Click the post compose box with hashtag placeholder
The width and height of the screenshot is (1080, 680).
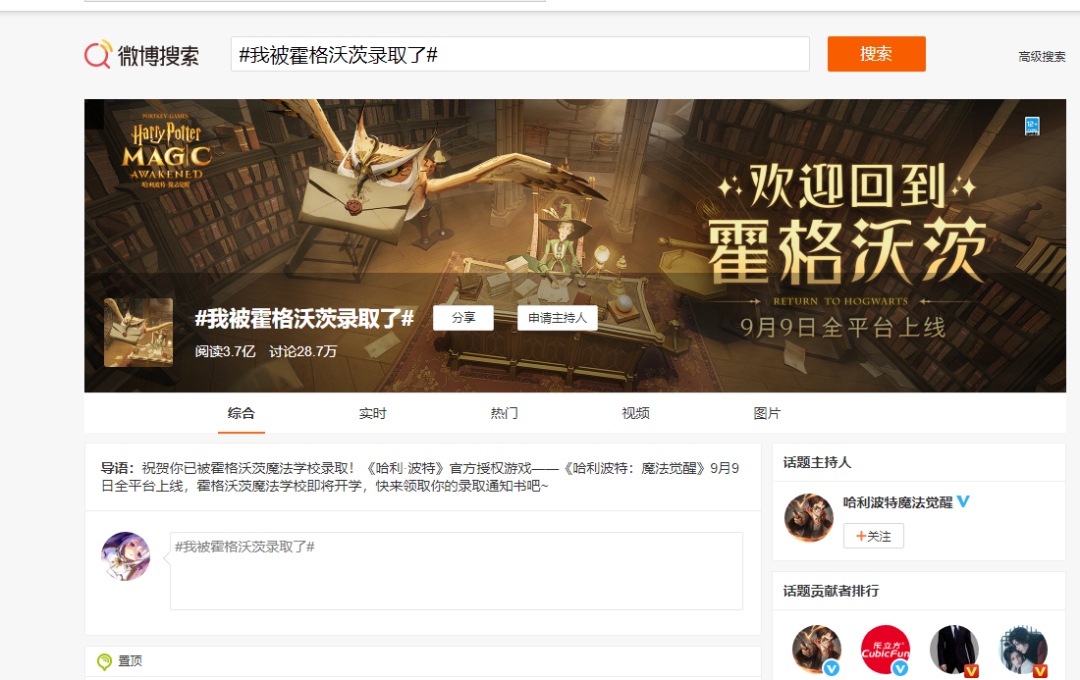coord(456,570)
